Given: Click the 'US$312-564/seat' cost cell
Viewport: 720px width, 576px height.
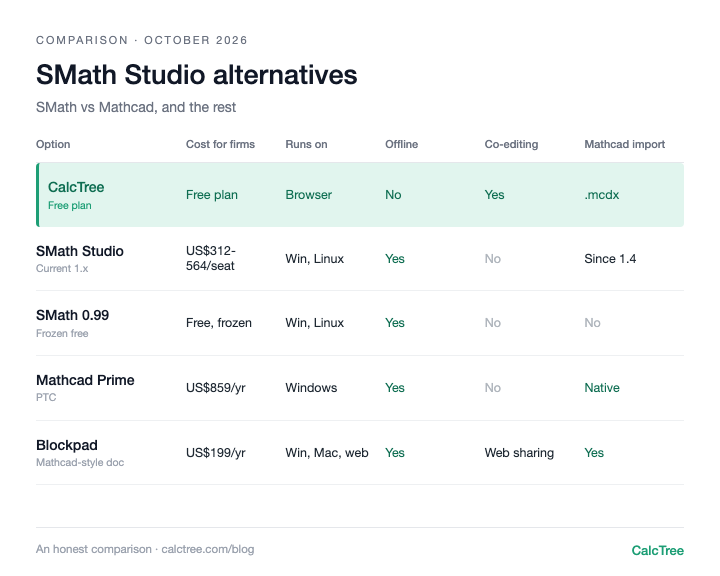Looking at the screenshot, I should click(211, 258).
